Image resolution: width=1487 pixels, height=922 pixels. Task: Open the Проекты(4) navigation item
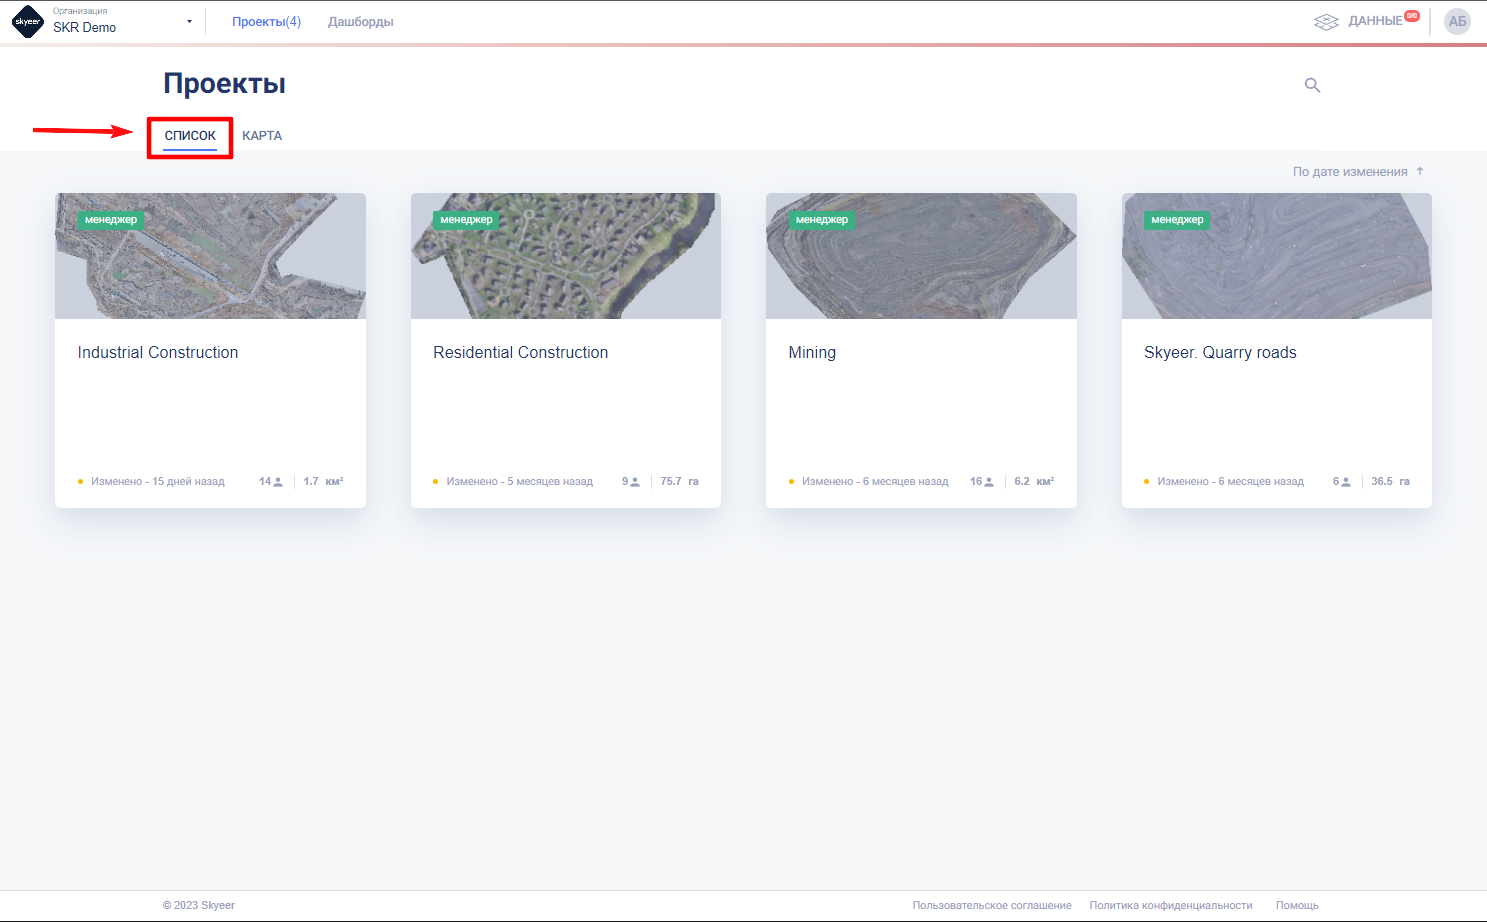coord(266,22)
